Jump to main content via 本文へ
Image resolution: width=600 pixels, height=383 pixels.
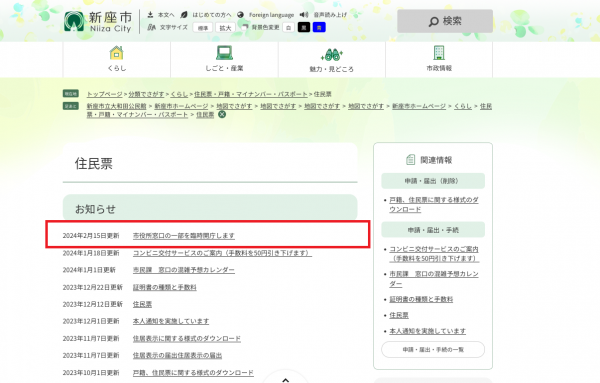pos(161,15)
